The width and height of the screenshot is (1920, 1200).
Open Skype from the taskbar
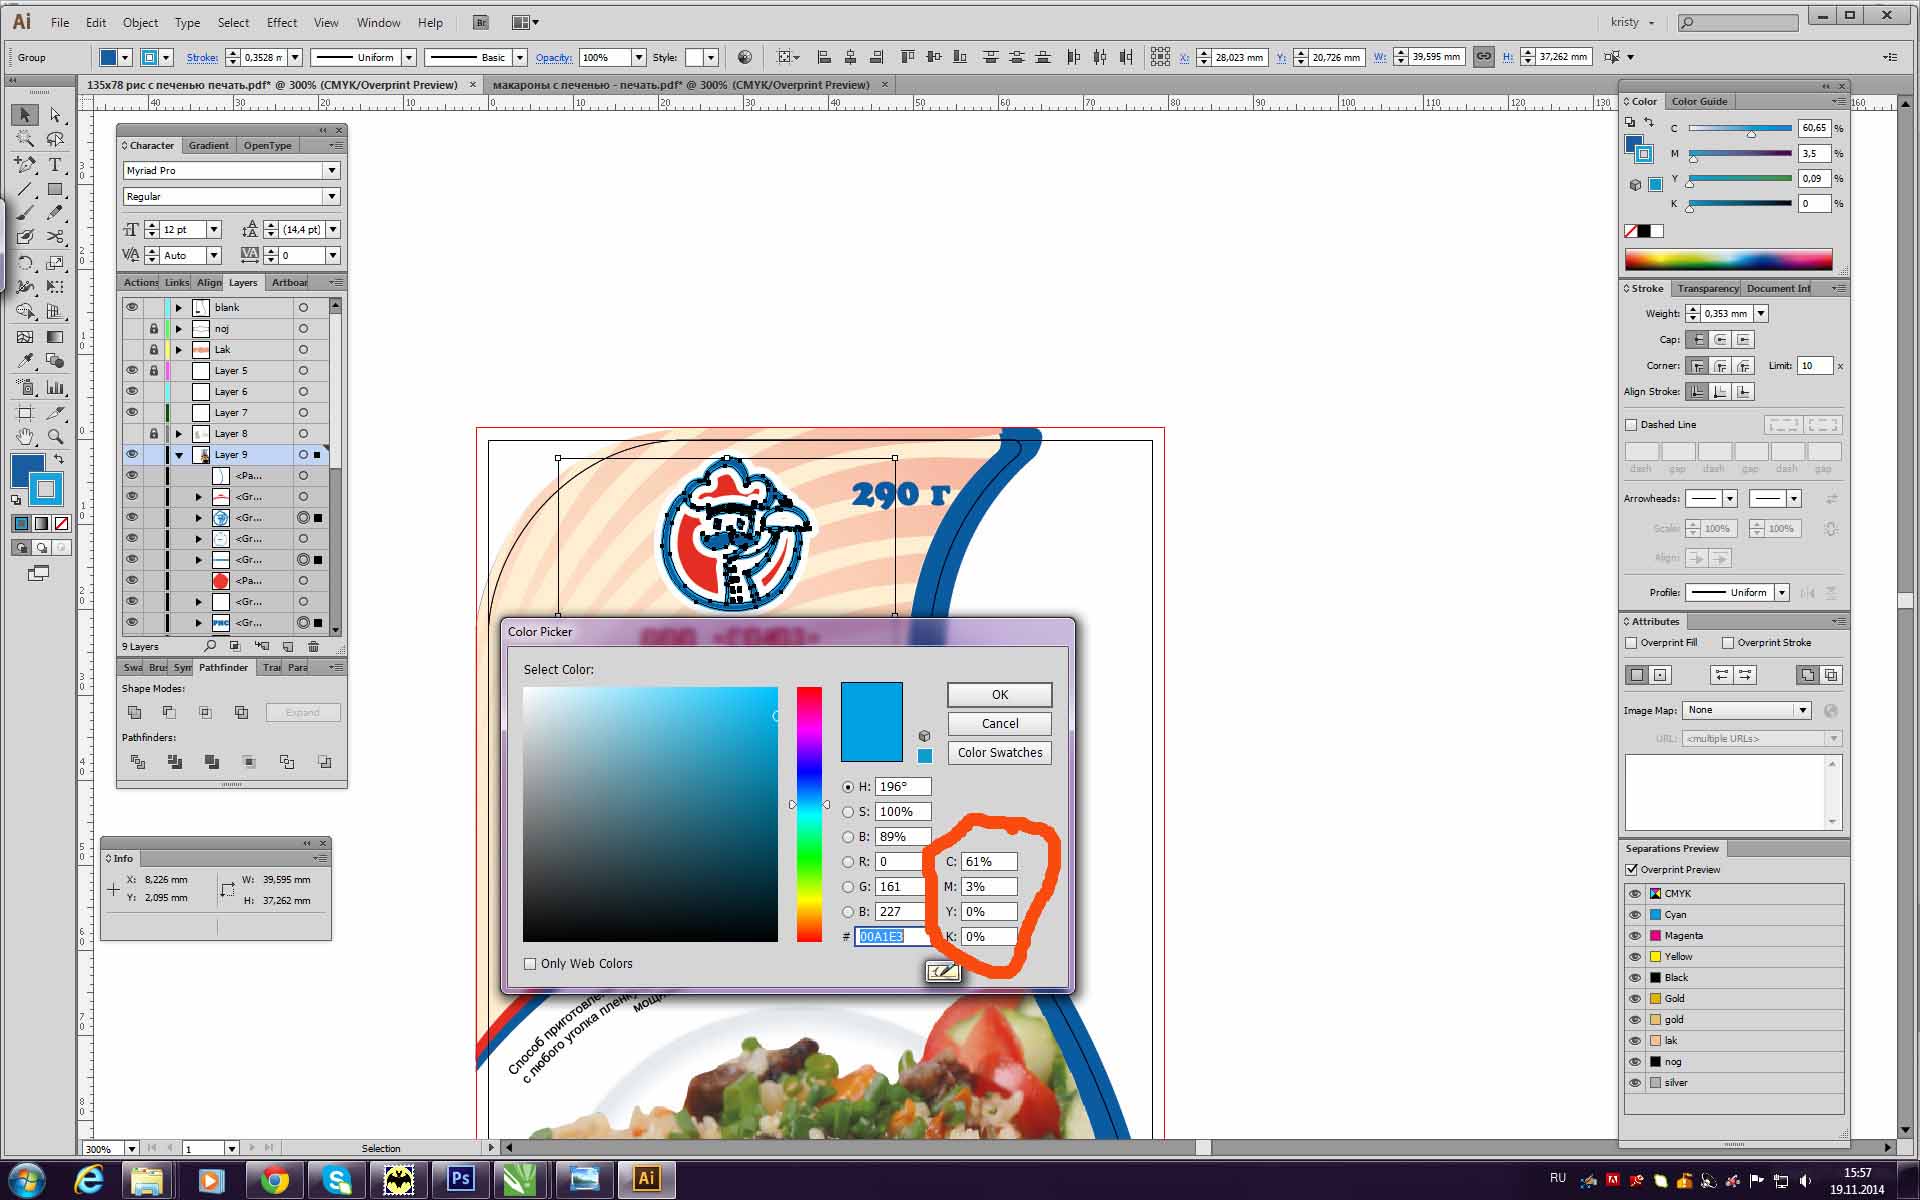click(337, 1180)
